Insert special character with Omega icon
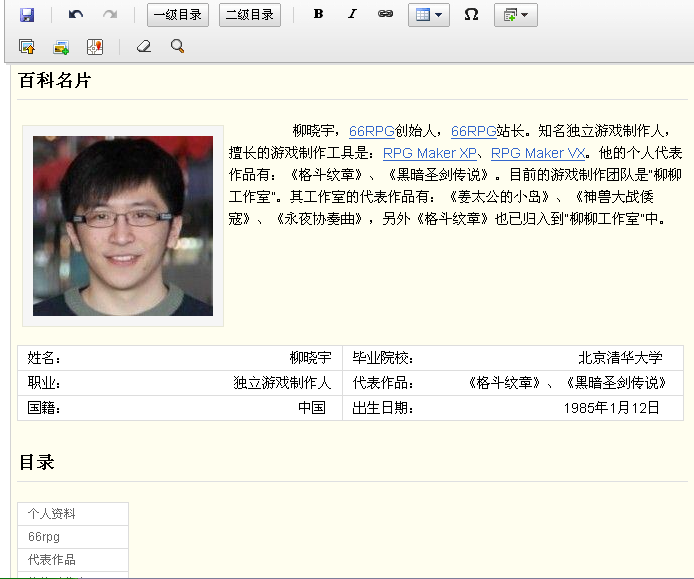The width and height of the screenshot is (694, 579). pos(471,15)
